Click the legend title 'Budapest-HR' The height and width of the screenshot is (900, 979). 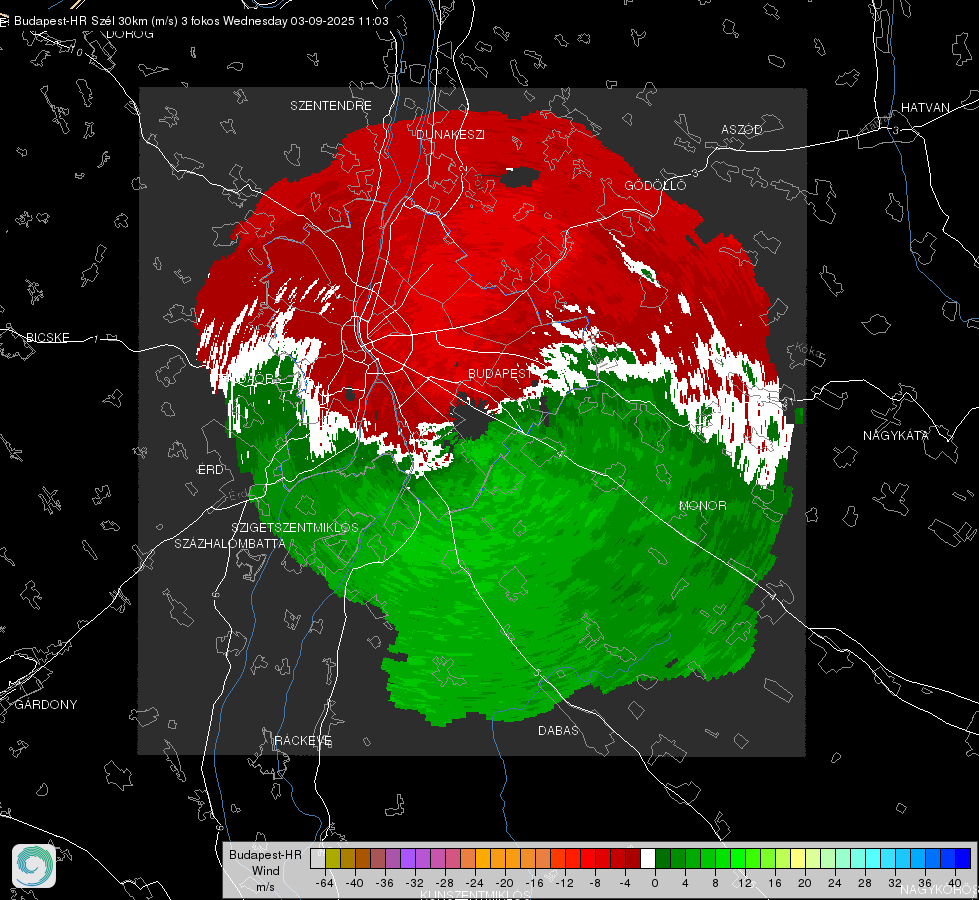pos(265,854)
